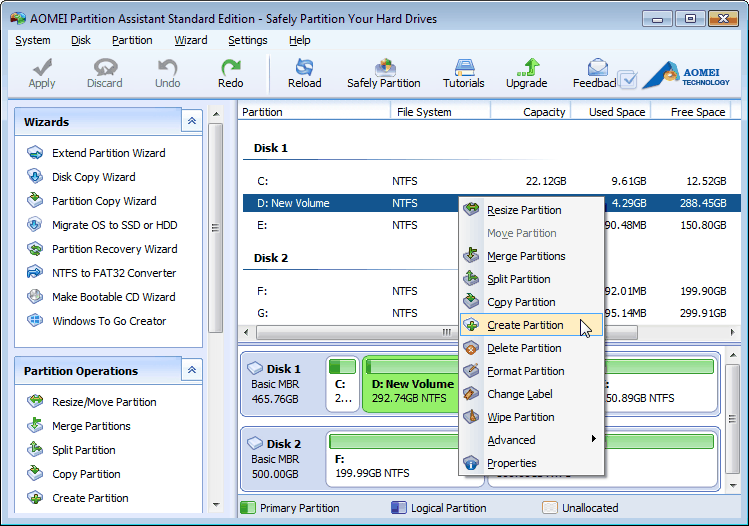Select Merge Partitions in operations panel
The width and height of the screenshot is (749, 526).
pos(91,426)
